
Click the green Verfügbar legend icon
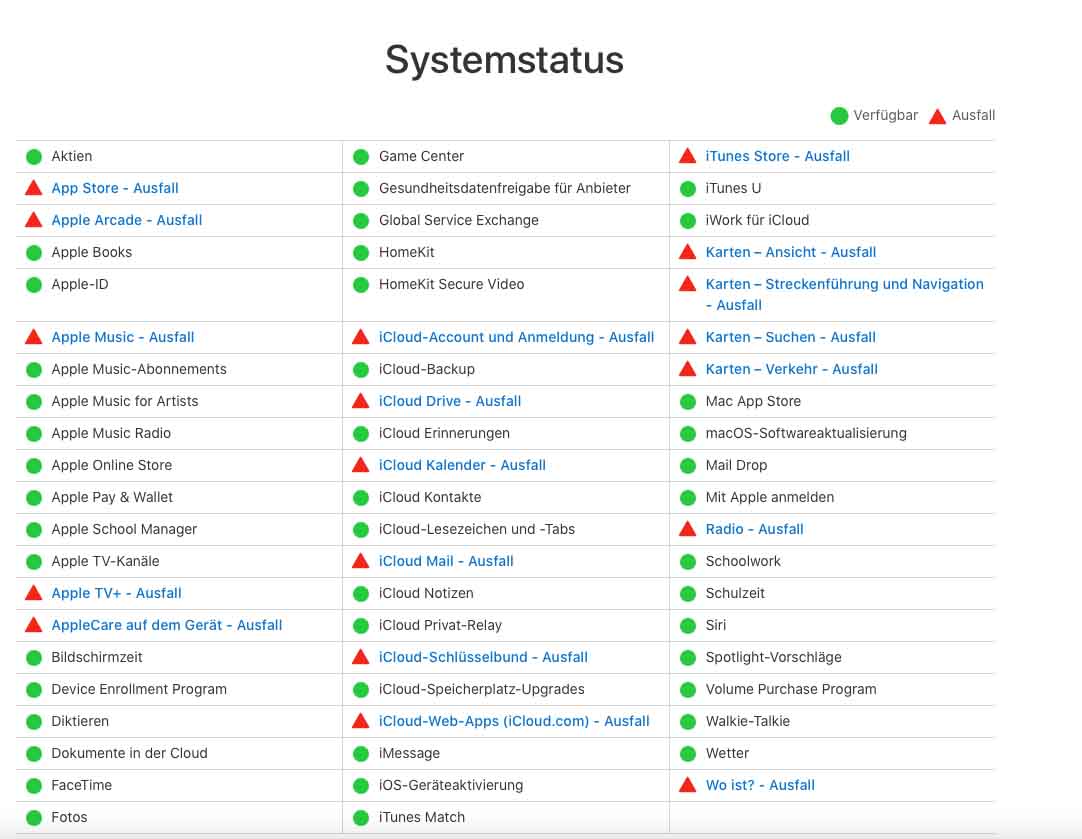tap(839, 116)
